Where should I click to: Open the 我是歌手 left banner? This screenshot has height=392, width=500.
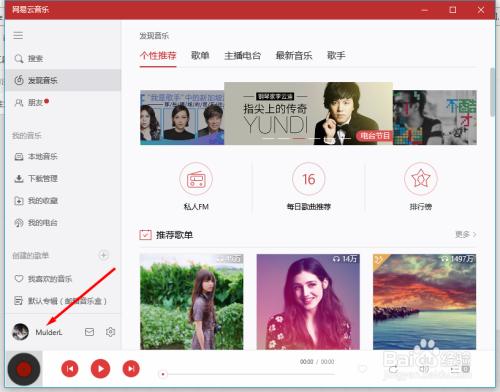tap(182, 117)
